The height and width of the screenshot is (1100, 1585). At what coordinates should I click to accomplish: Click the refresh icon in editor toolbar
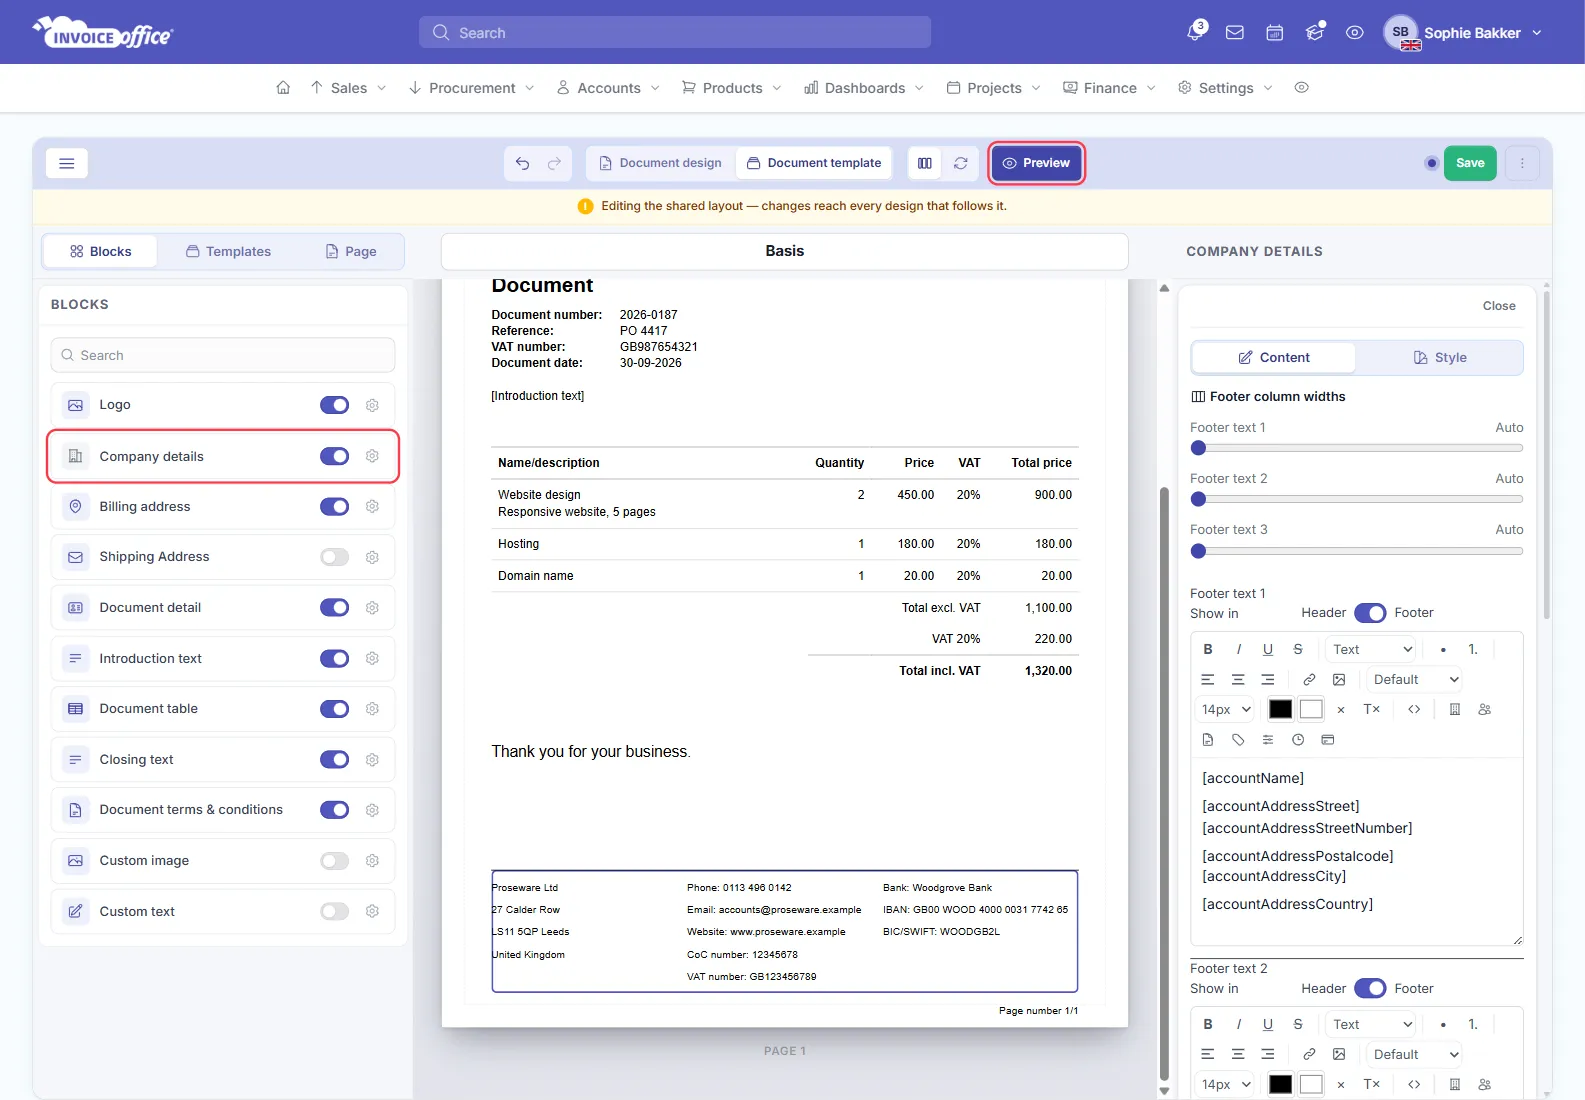coord(961,163)
